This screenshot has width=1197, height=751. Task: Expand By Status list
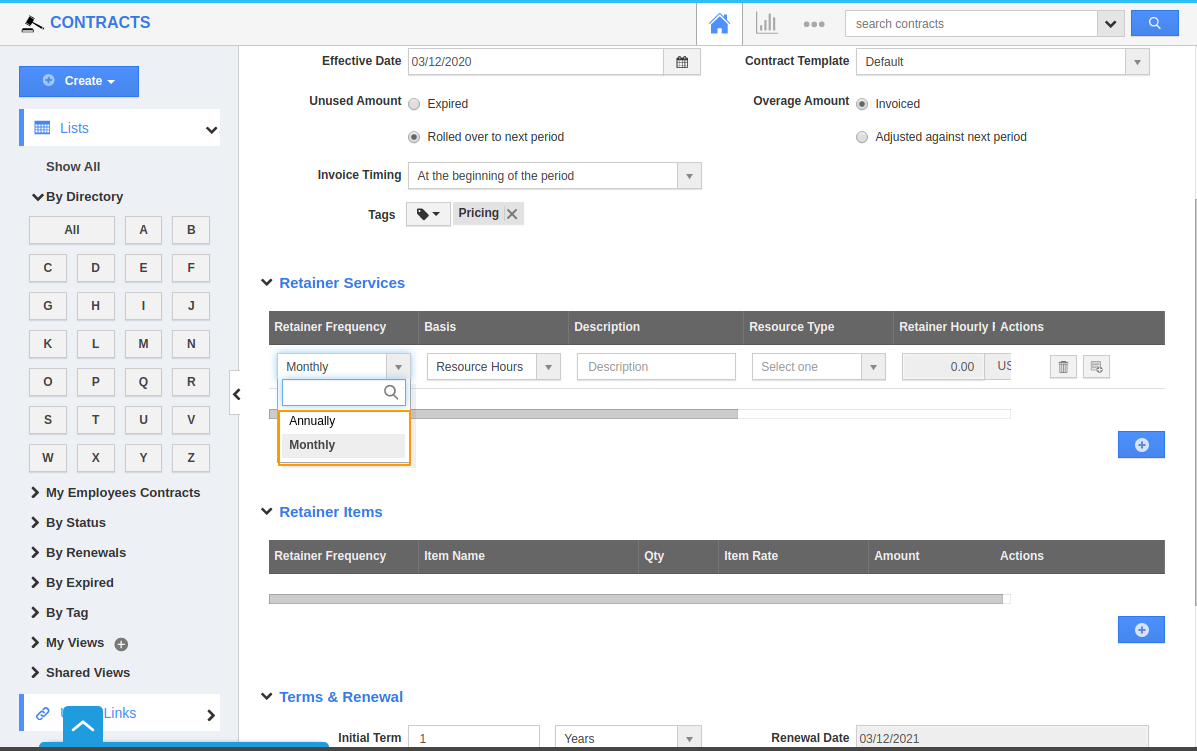35,522
